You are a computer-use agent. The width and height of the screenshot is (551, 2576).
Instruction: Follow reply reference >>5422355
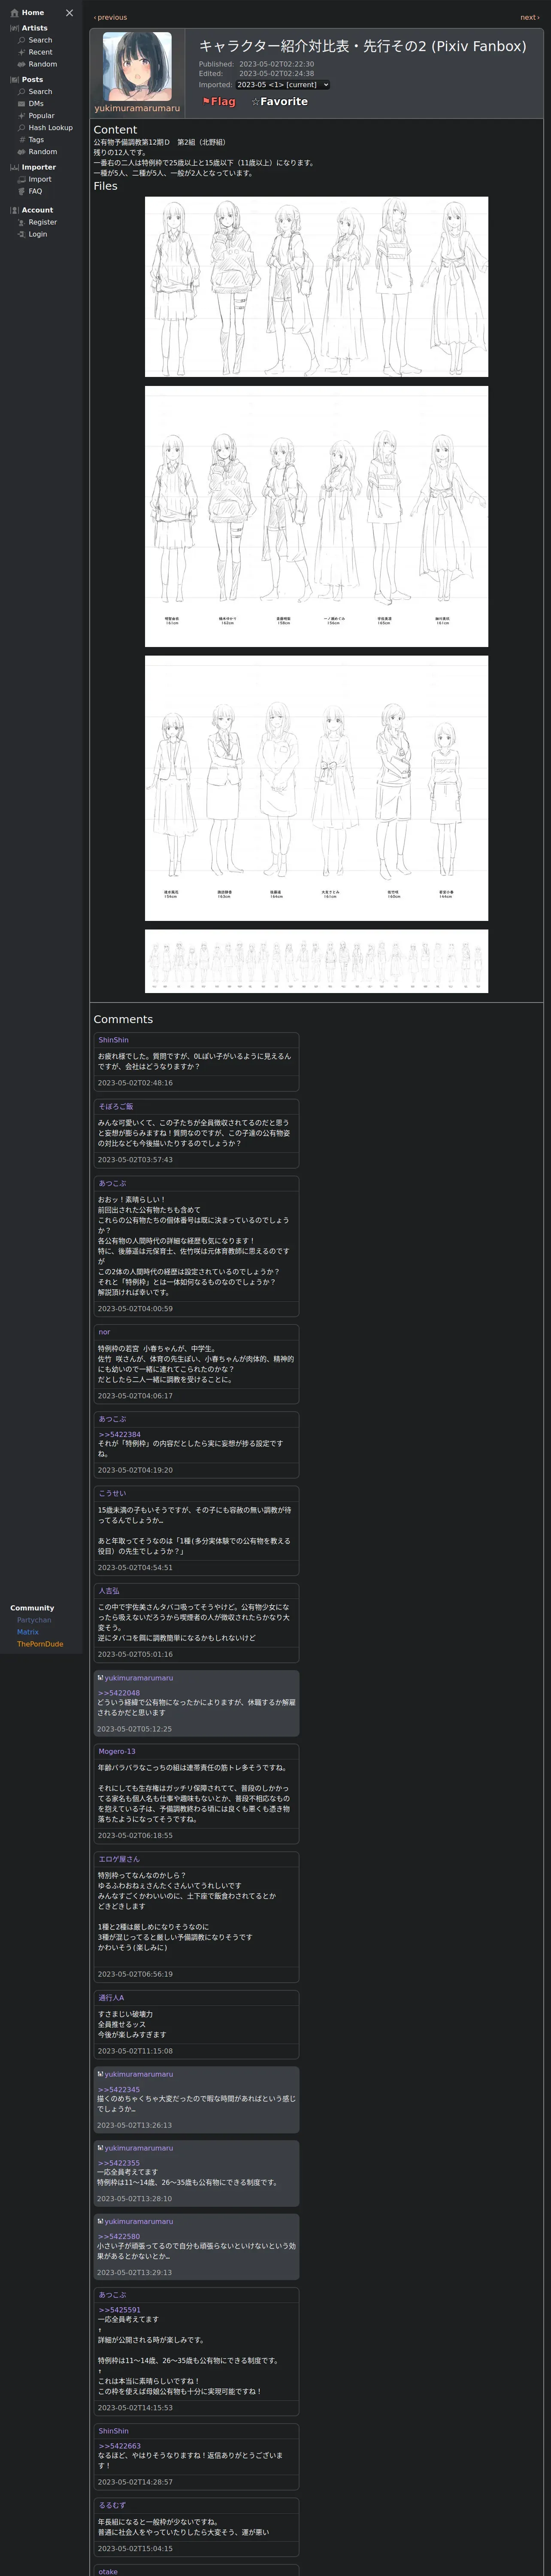click(x=119, y=2163)
